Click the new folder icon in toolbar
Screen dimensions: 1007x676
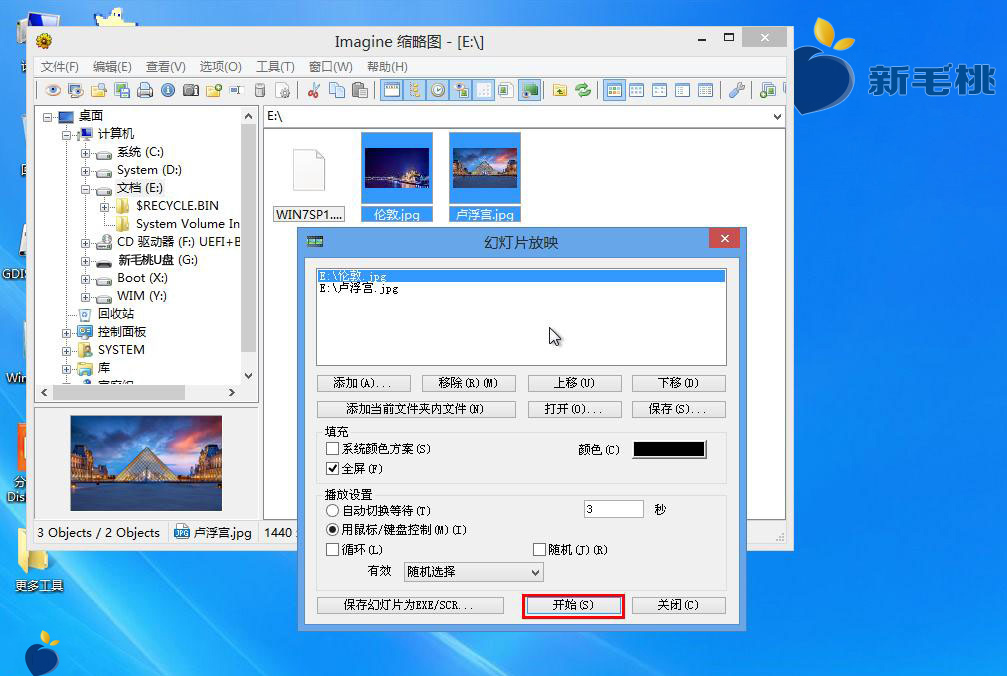coord(214,91)
